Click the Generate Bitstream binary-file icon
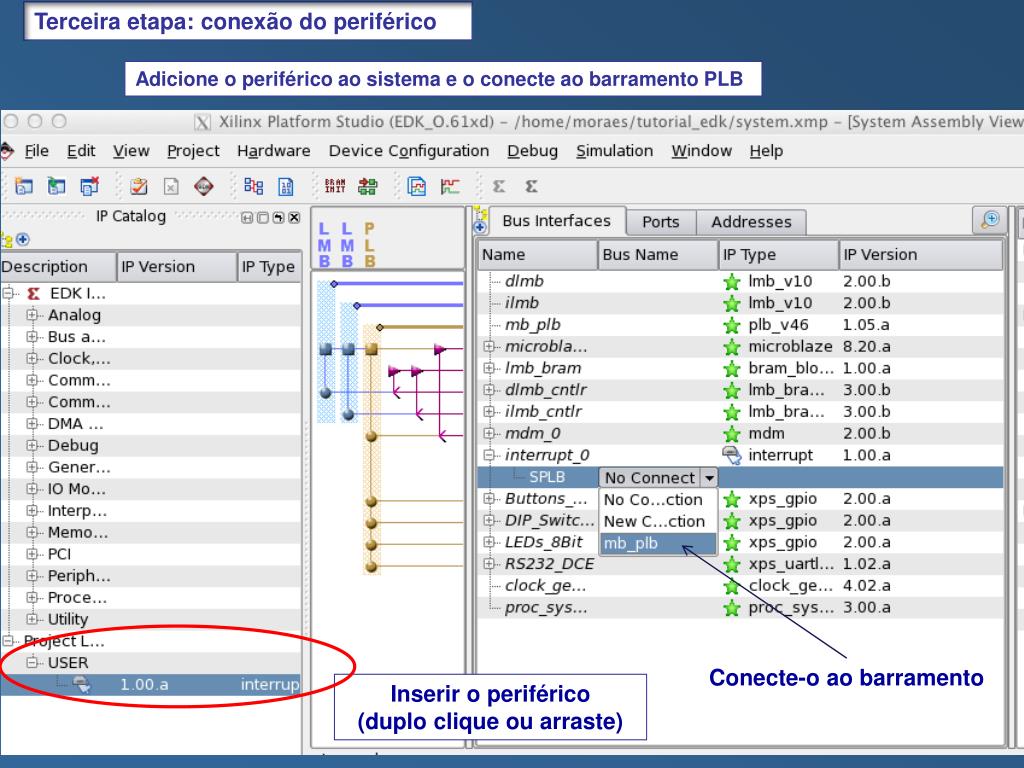This screenshot has height=768, width=1024. (286, 187)
